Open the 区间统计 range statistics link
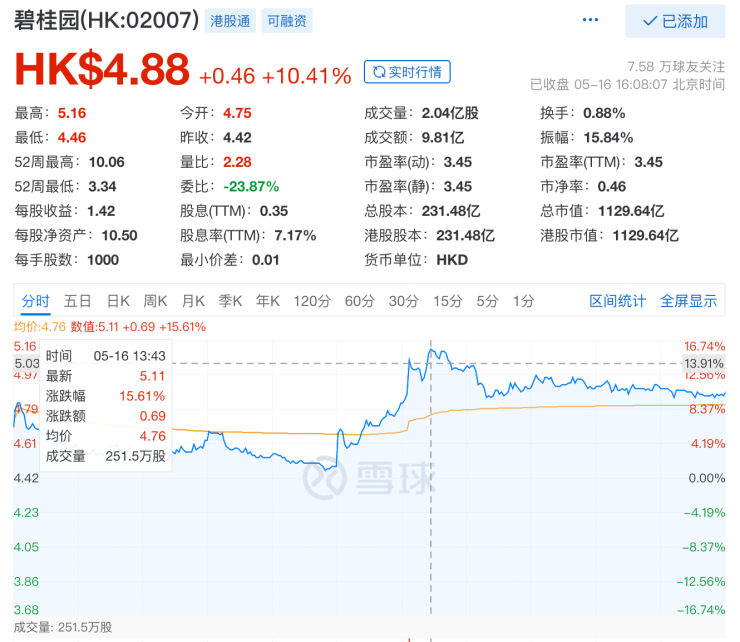Viewport: 740px width, 642px height. [617, 301]
